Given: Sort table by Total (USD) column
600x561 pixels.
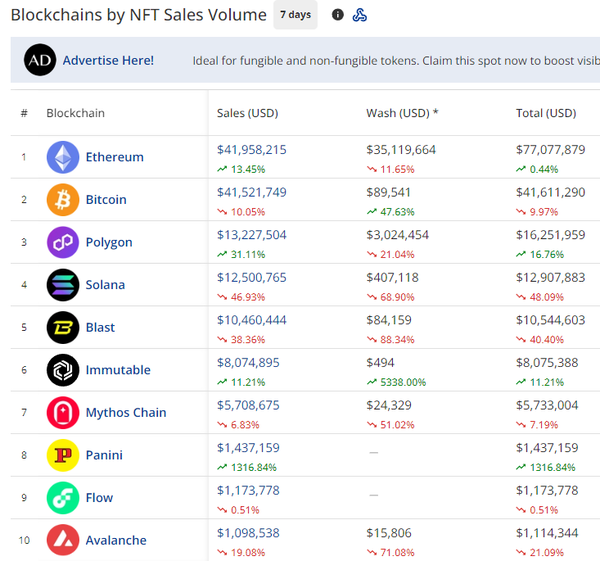Looking at the screenshot, I should click(545, 113).
